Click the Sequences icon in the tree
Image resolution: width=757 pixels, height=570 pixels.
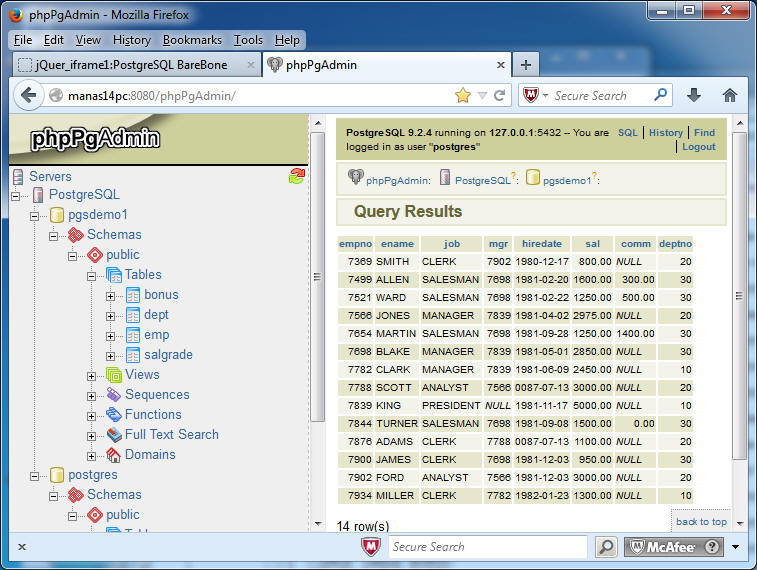pyautogui.click(x=114, y=395)
